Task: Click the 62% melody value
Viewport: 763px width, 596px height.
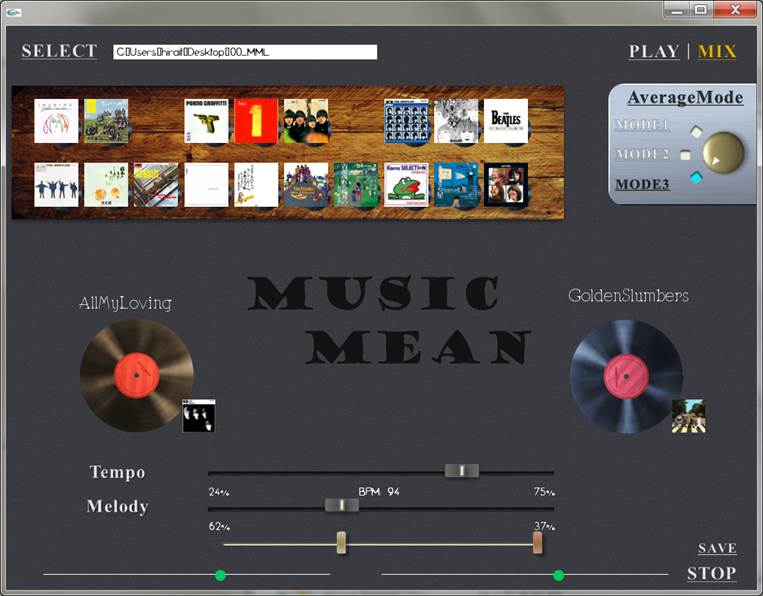Action: pyautogui.click(x=219, y=526)
